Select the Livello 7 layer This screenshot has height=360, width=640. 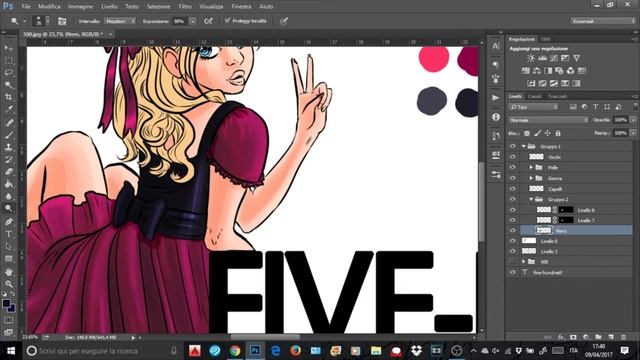point(576,220)
